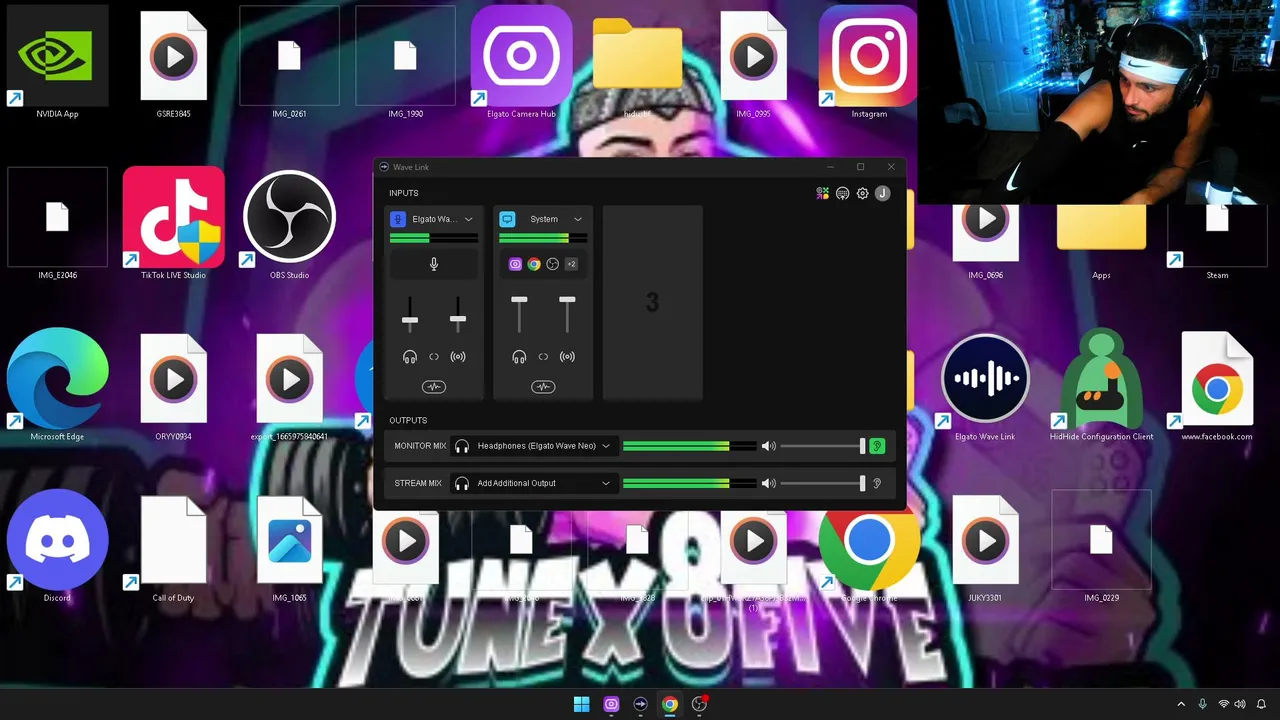Mute the Monitor Mix output speaker
Image resolution: width=1280 pixels, height=720 pixels.
pos(768,446)
